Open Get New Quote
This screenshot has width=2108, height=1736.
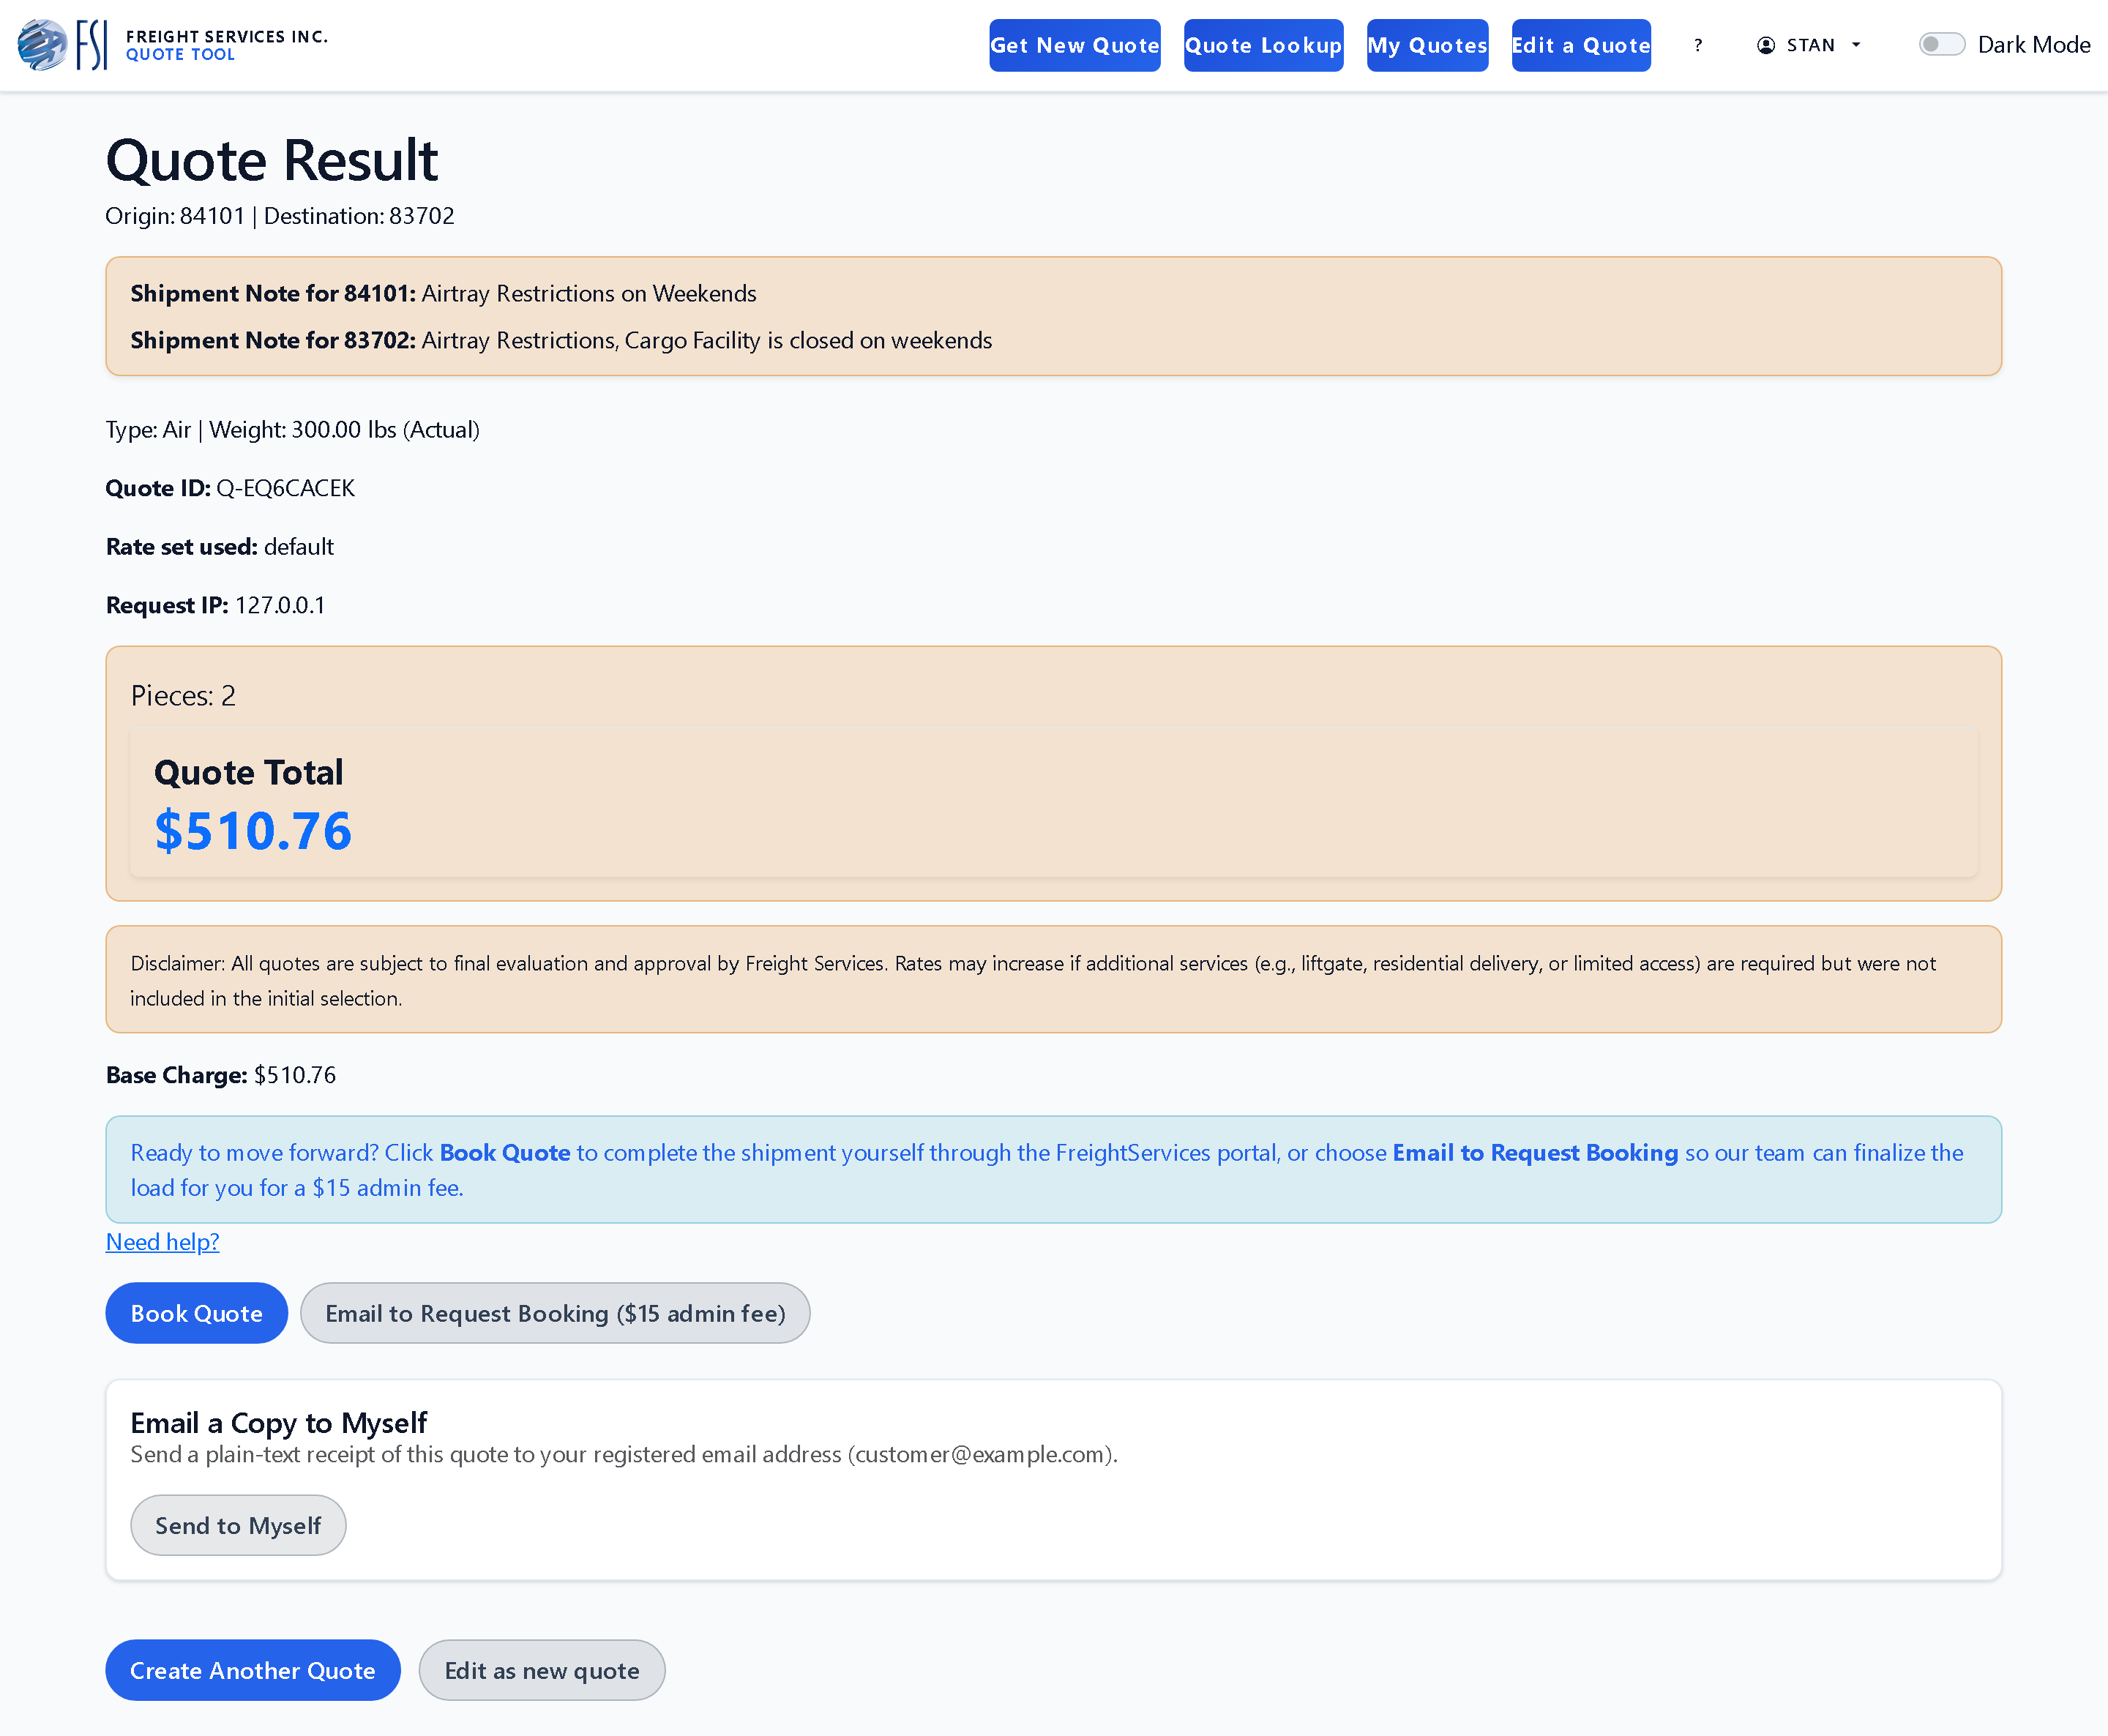1075,45
